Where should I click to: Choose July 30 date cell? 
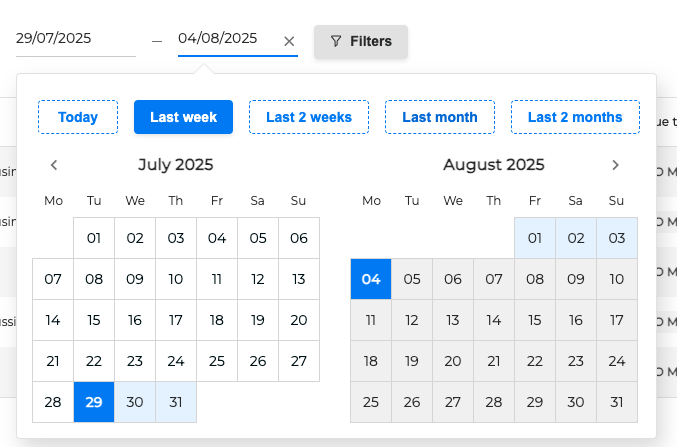[x=135, y=402]
